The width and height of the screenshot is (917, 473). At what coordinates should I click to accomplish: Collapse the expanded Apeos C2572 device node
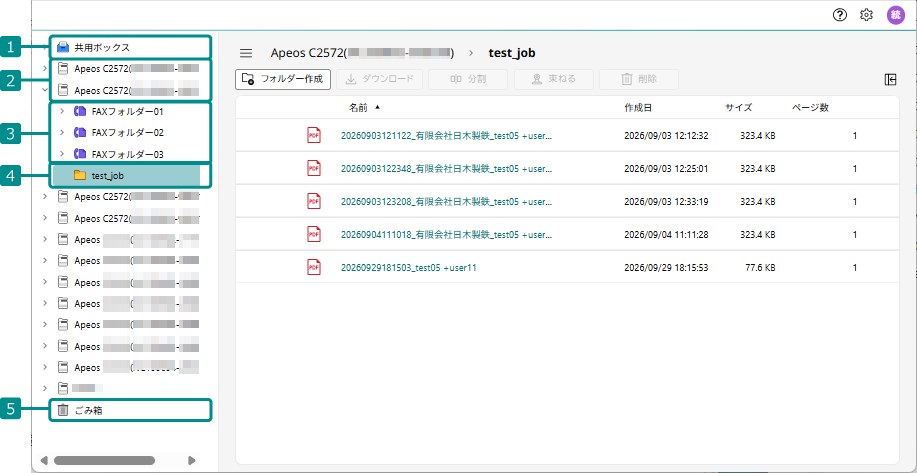coord(45,91)
